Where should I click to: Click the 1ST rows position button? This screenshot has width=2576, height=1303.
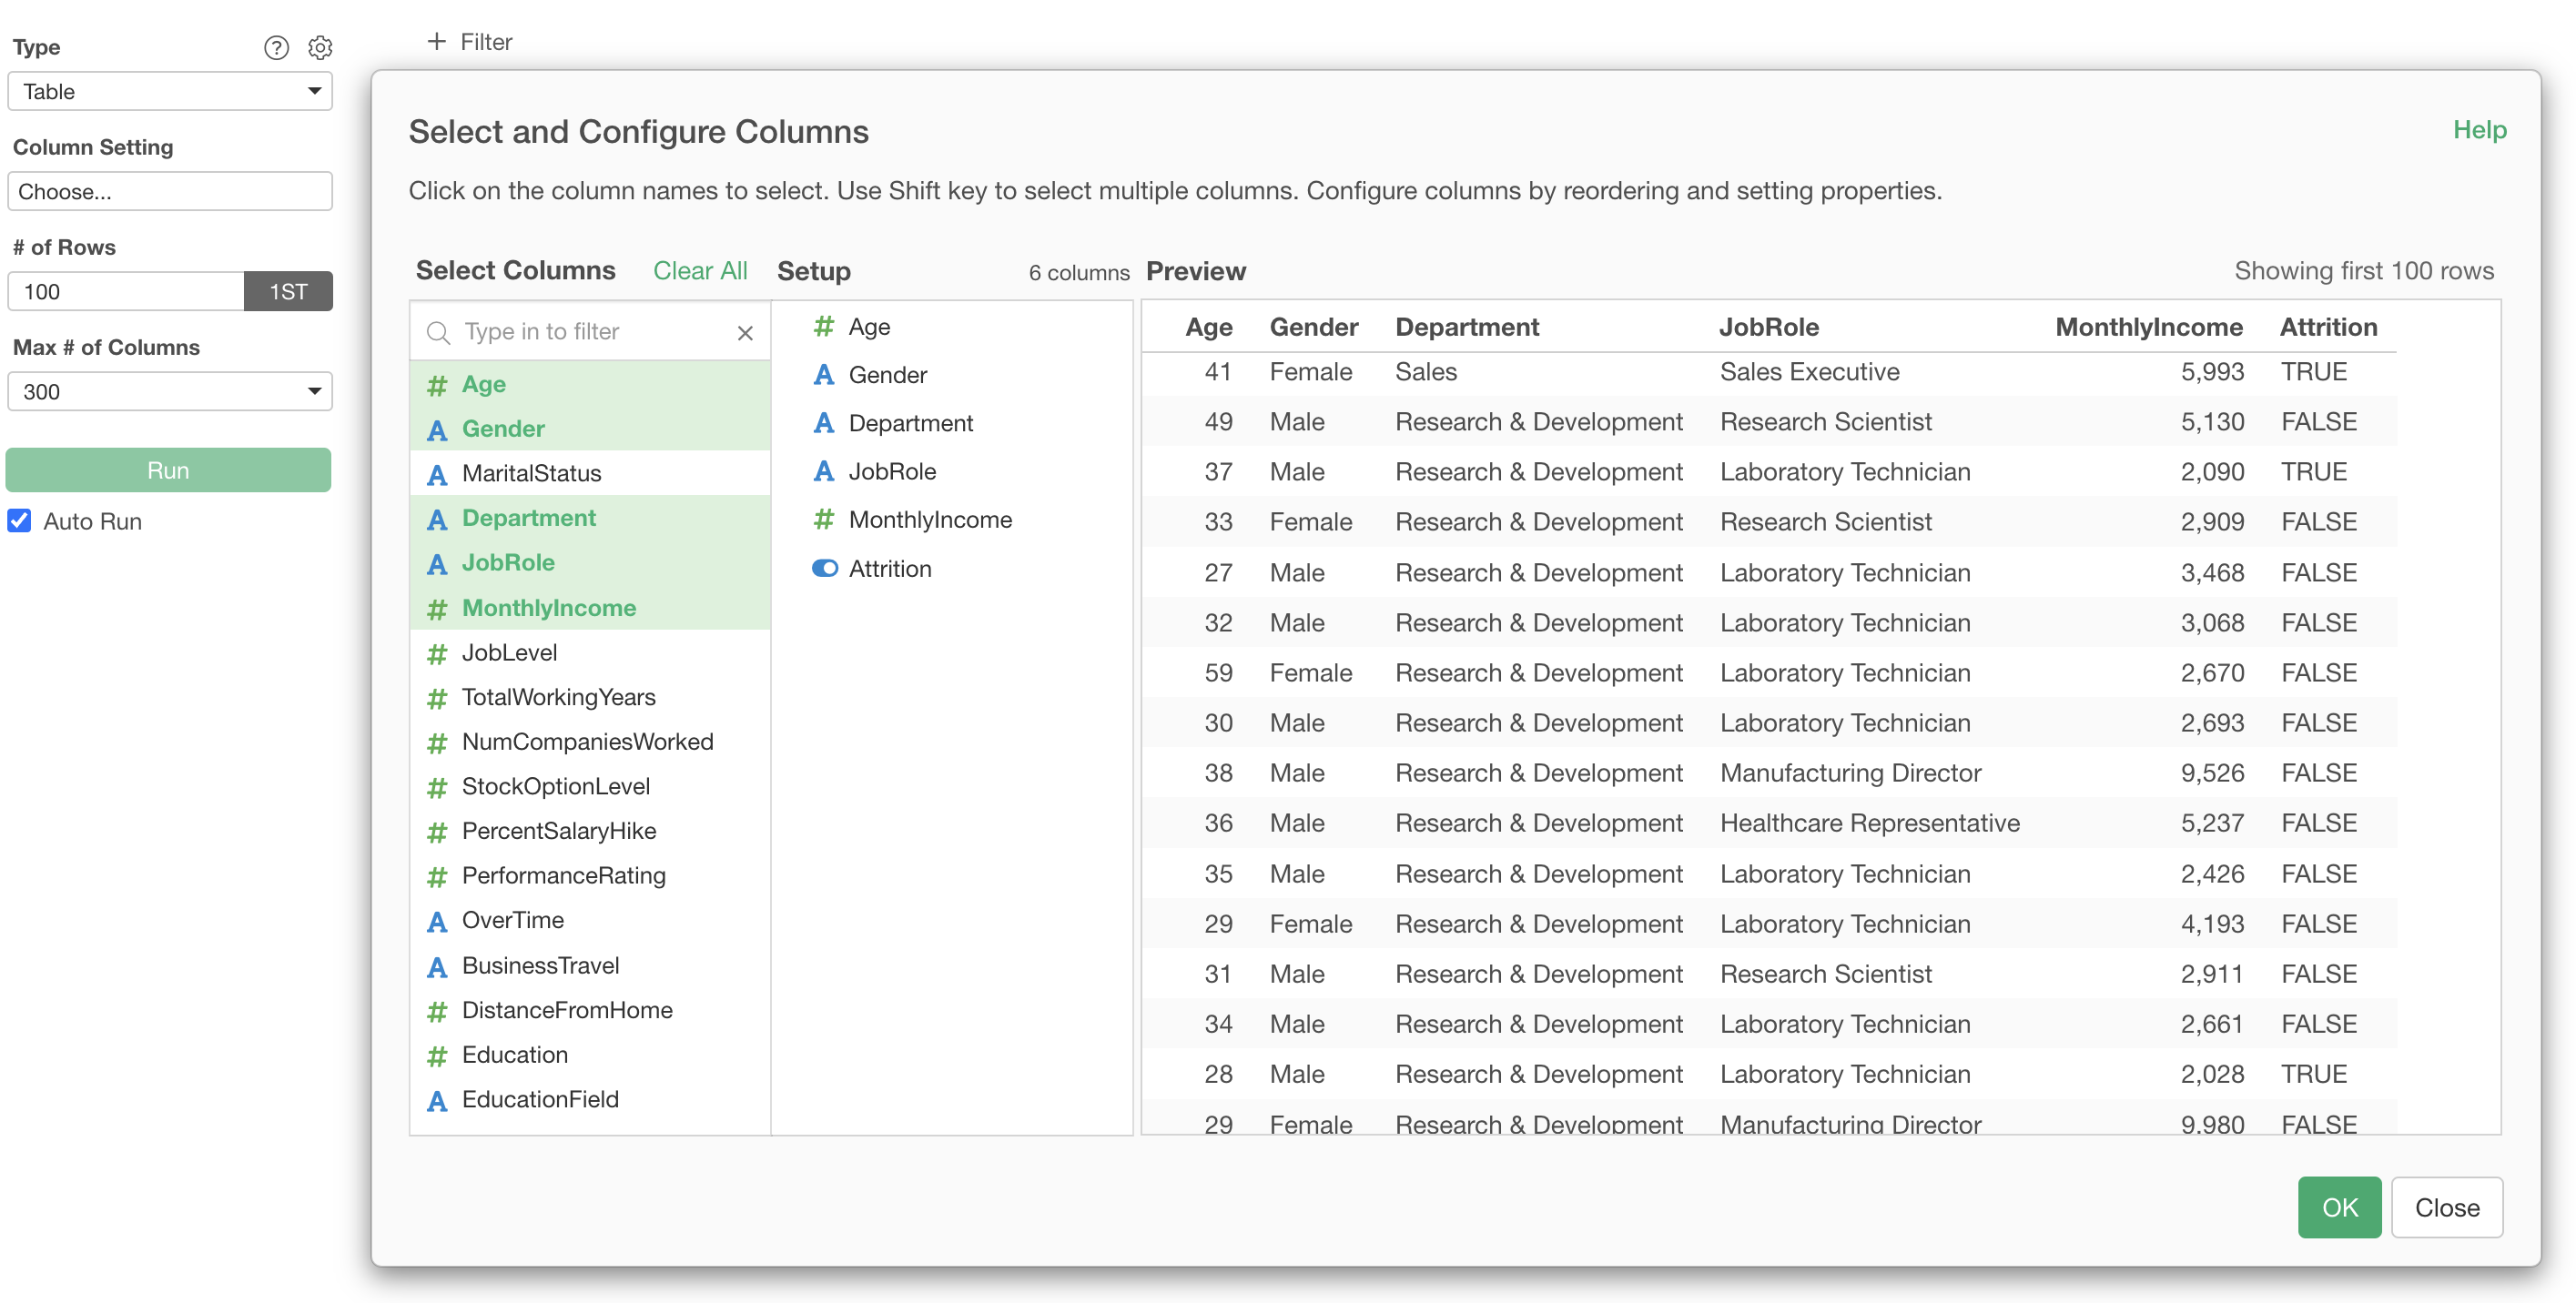[288, 291]
